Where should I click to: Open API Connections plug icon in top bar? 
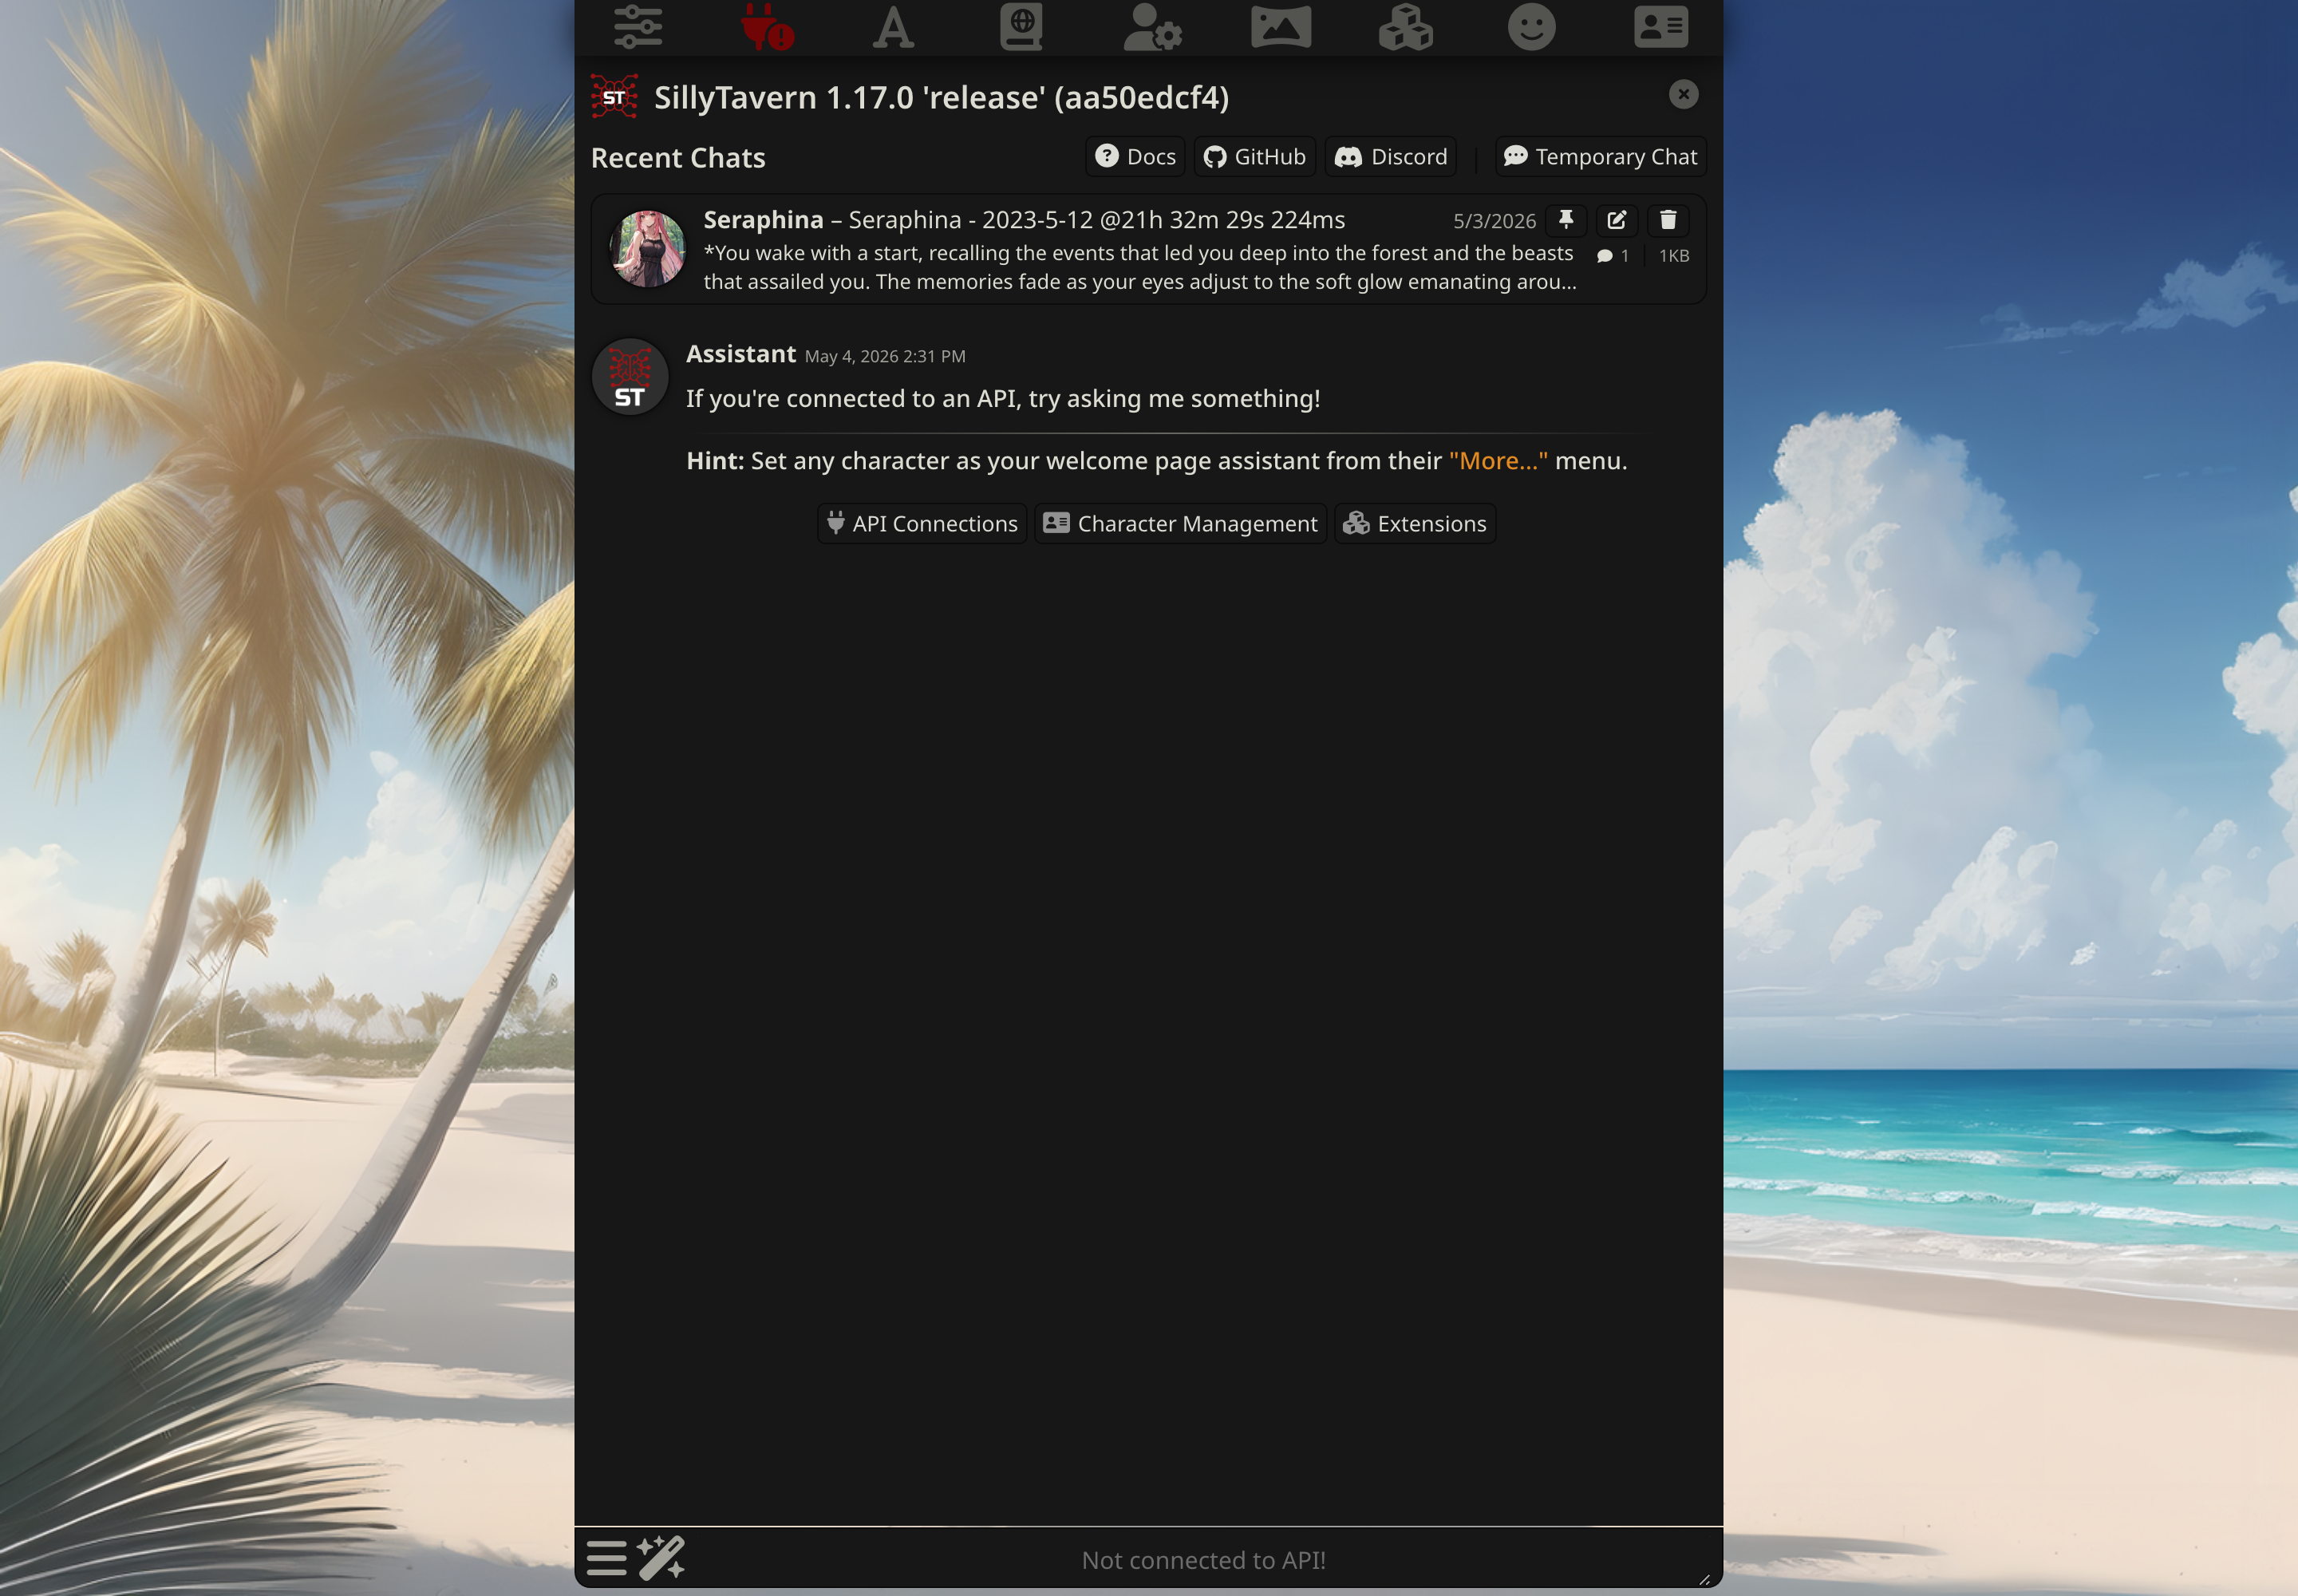click(767, 26)
